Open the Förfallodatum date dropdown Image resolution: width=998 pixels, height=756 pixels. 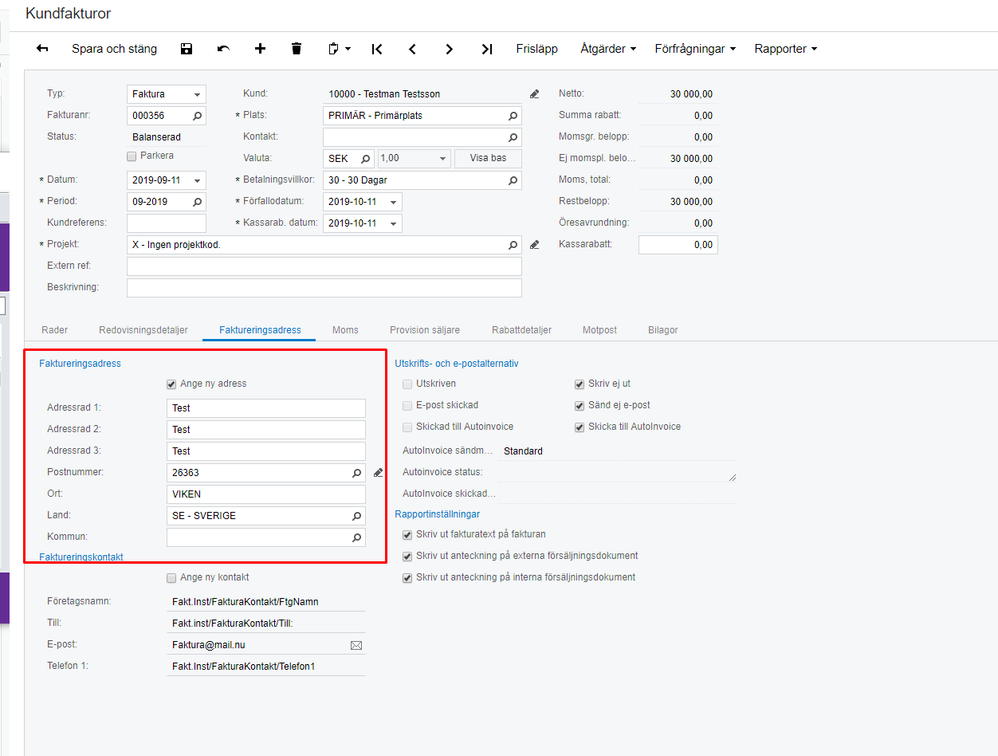tap(393, 202)
